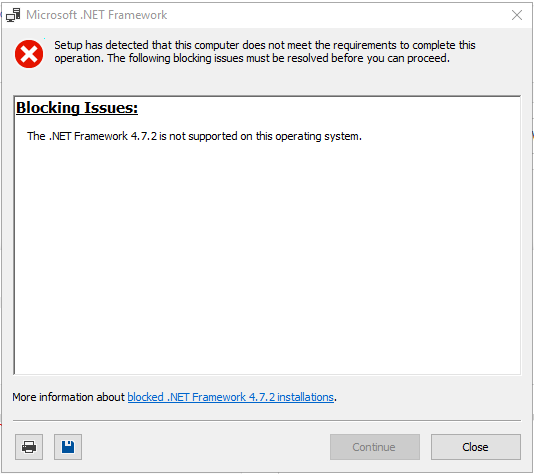Click the 'operation. The following blocking issues' line

252,58
